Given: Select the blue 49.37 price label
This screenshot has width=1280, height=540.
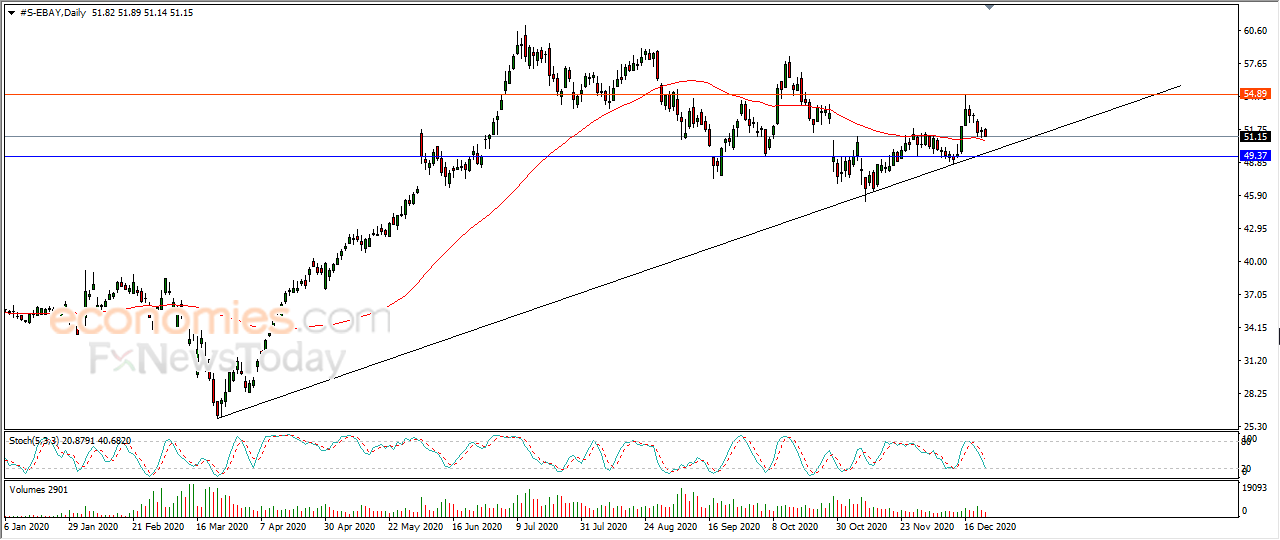Looking at the screenshot, I should pos(1255,156).
